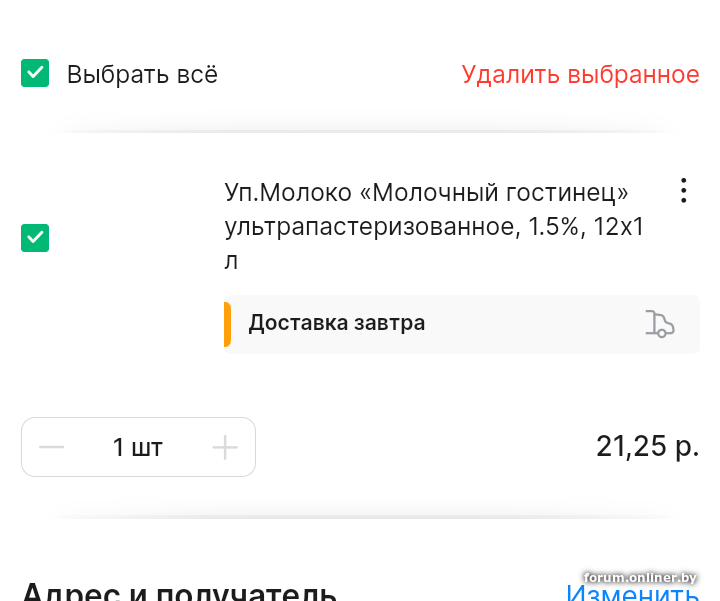The height and width of the screenshot is (601, 720).
Task: Open the Молочный гостинец product title
Action: [x=434, y=227]
